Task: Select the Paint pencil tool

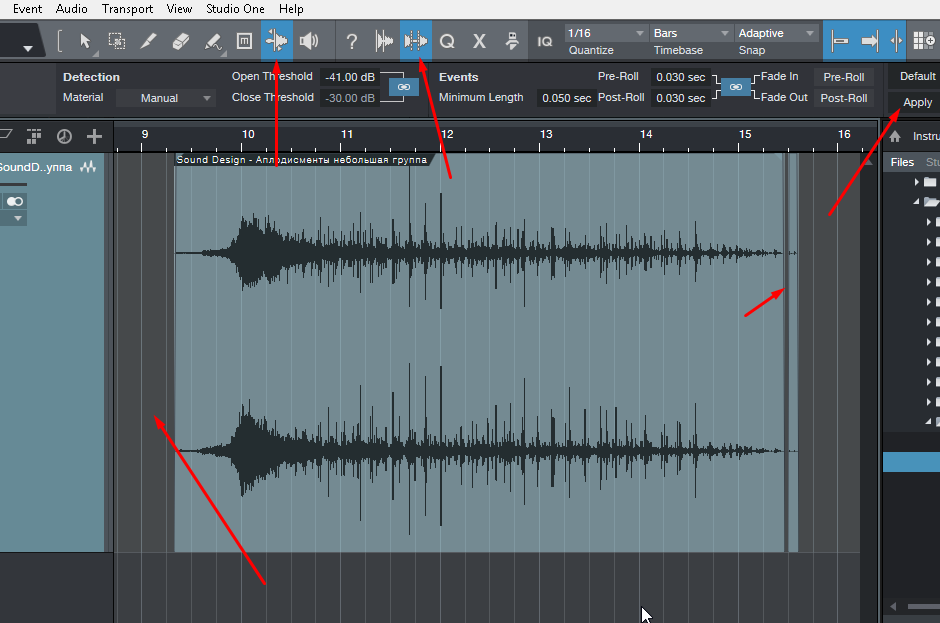Action: [x=213, y=41]
